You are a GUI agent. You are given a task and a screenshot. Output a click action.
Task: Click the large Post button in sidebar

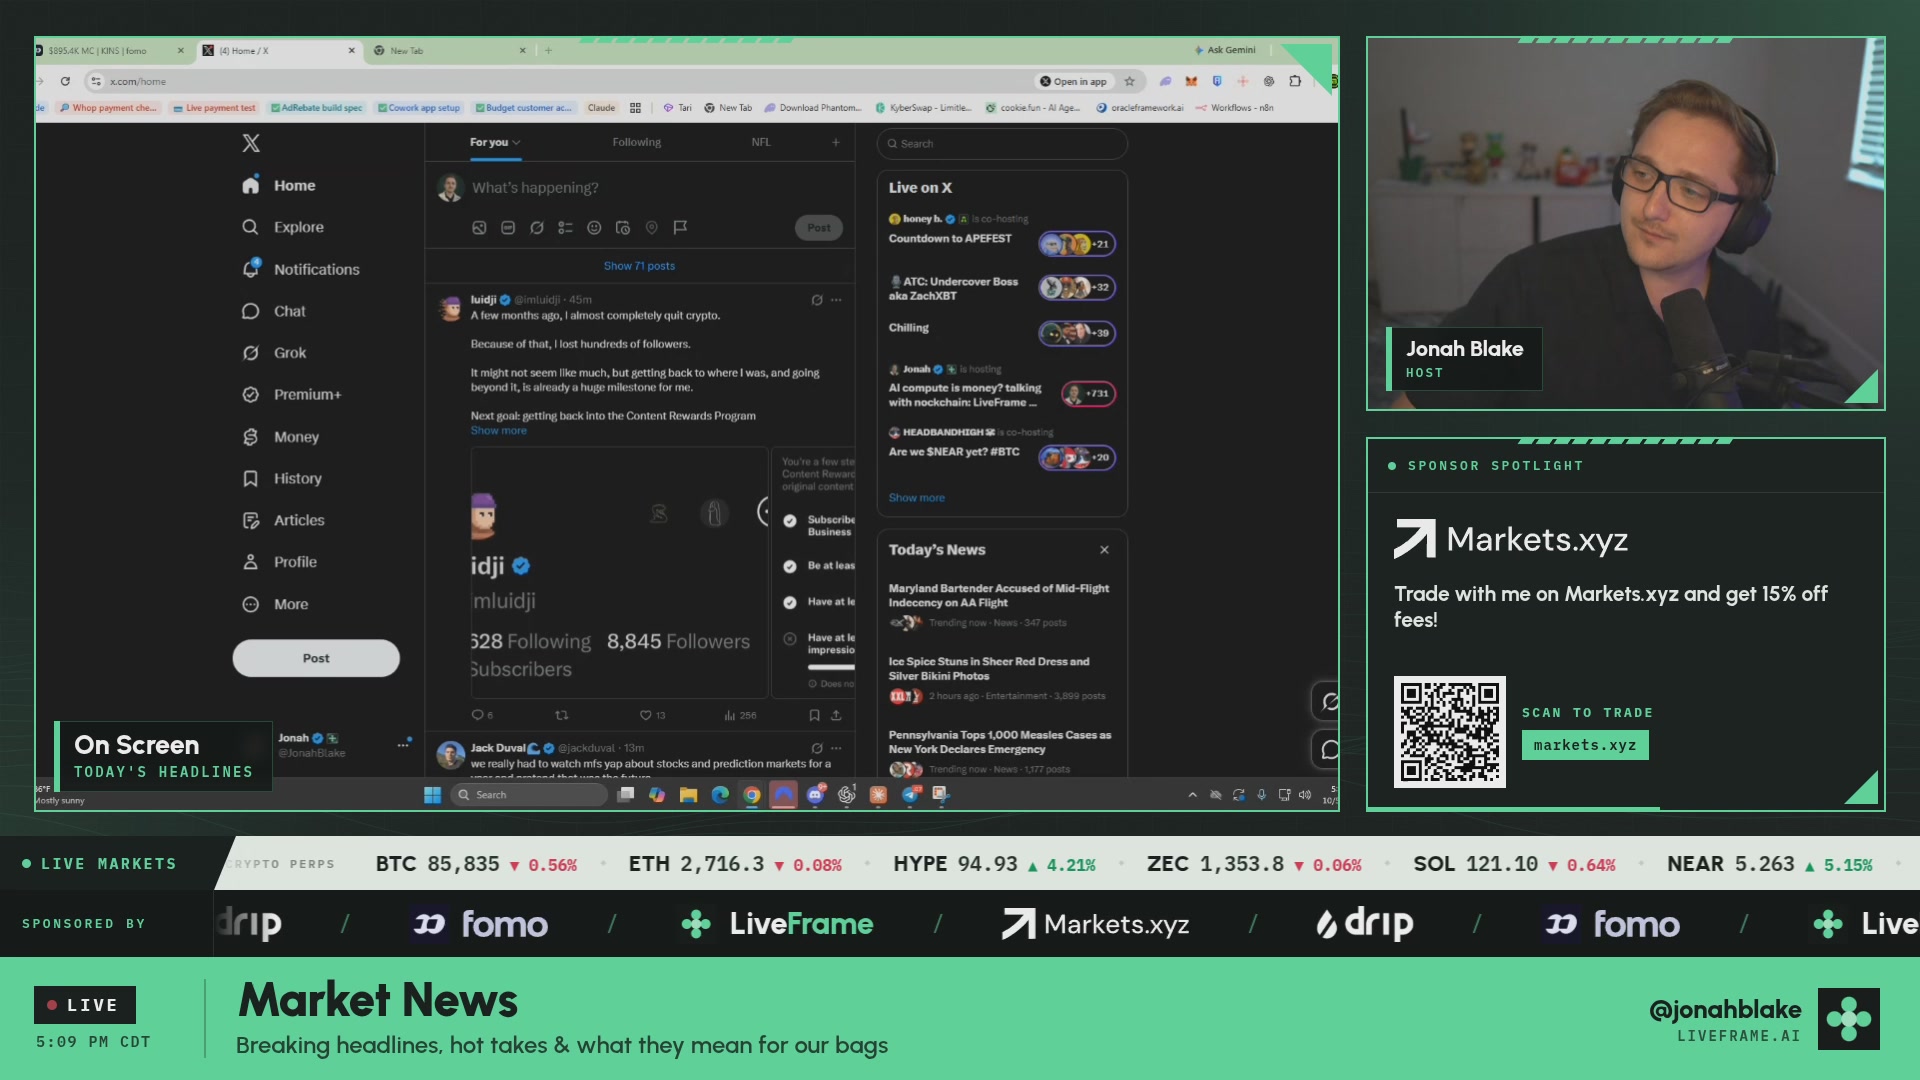coord(316,658)
